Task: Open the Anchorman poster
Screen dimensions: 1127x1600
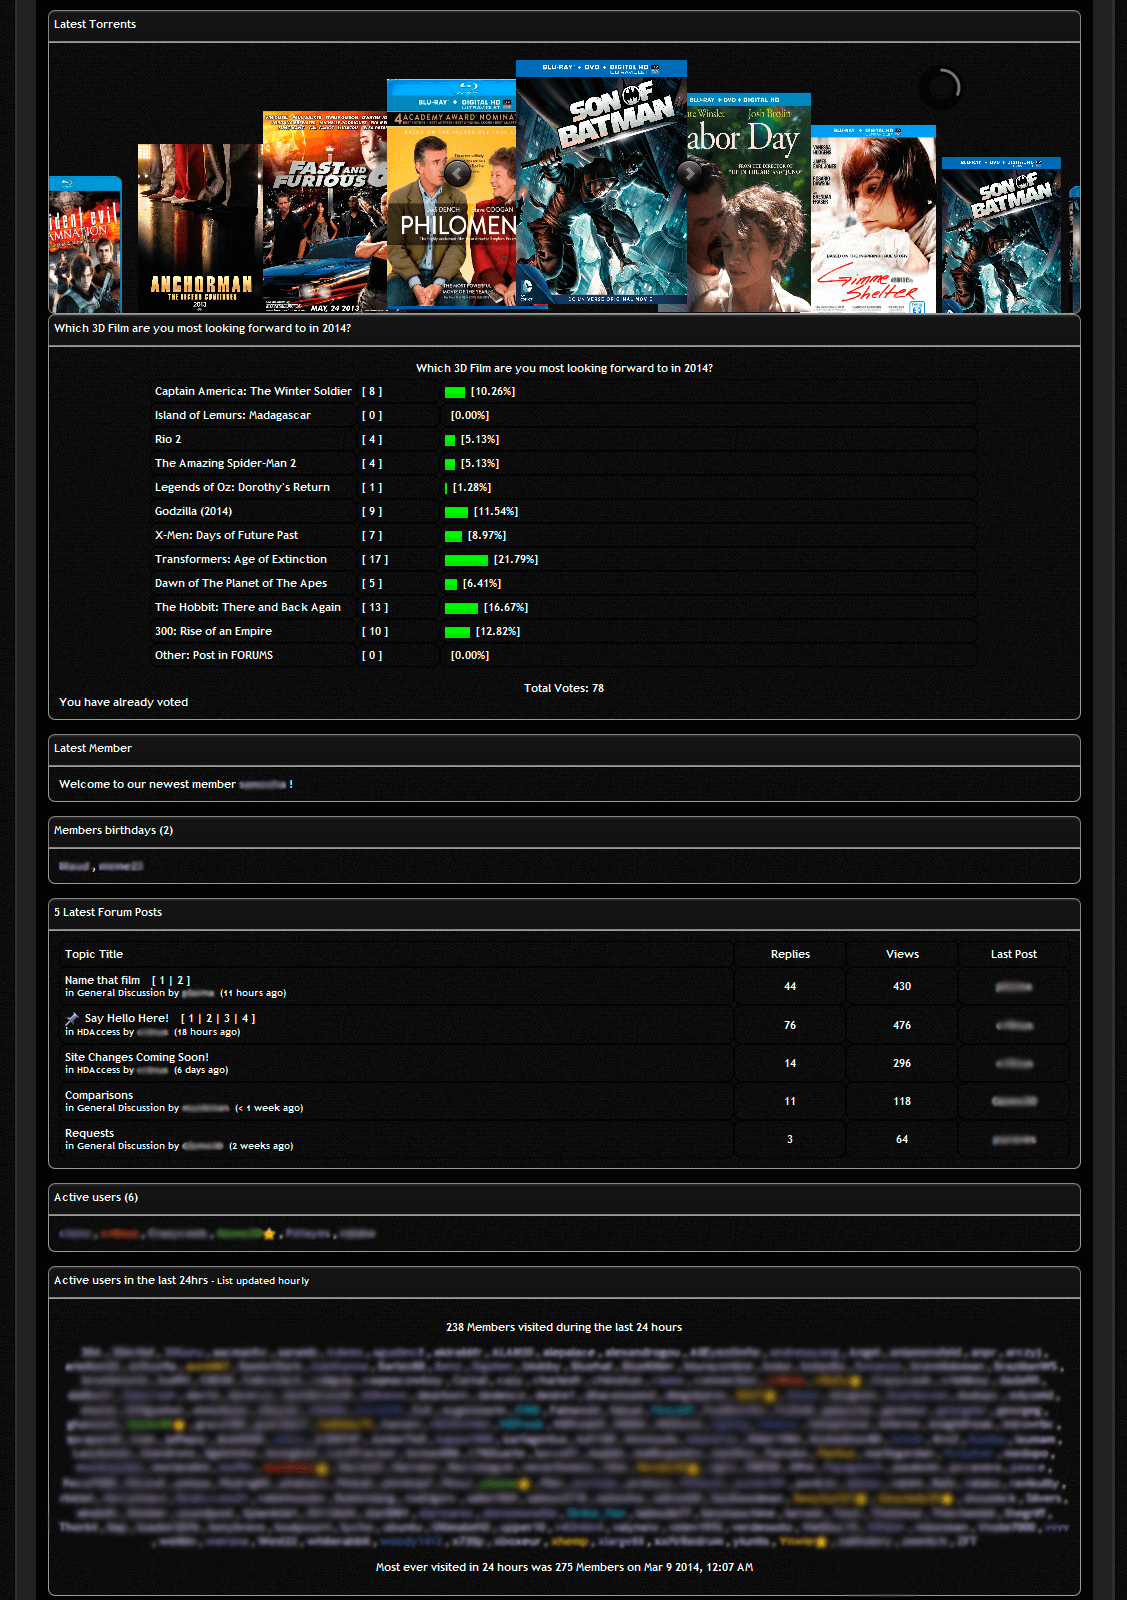Action: 200,228
